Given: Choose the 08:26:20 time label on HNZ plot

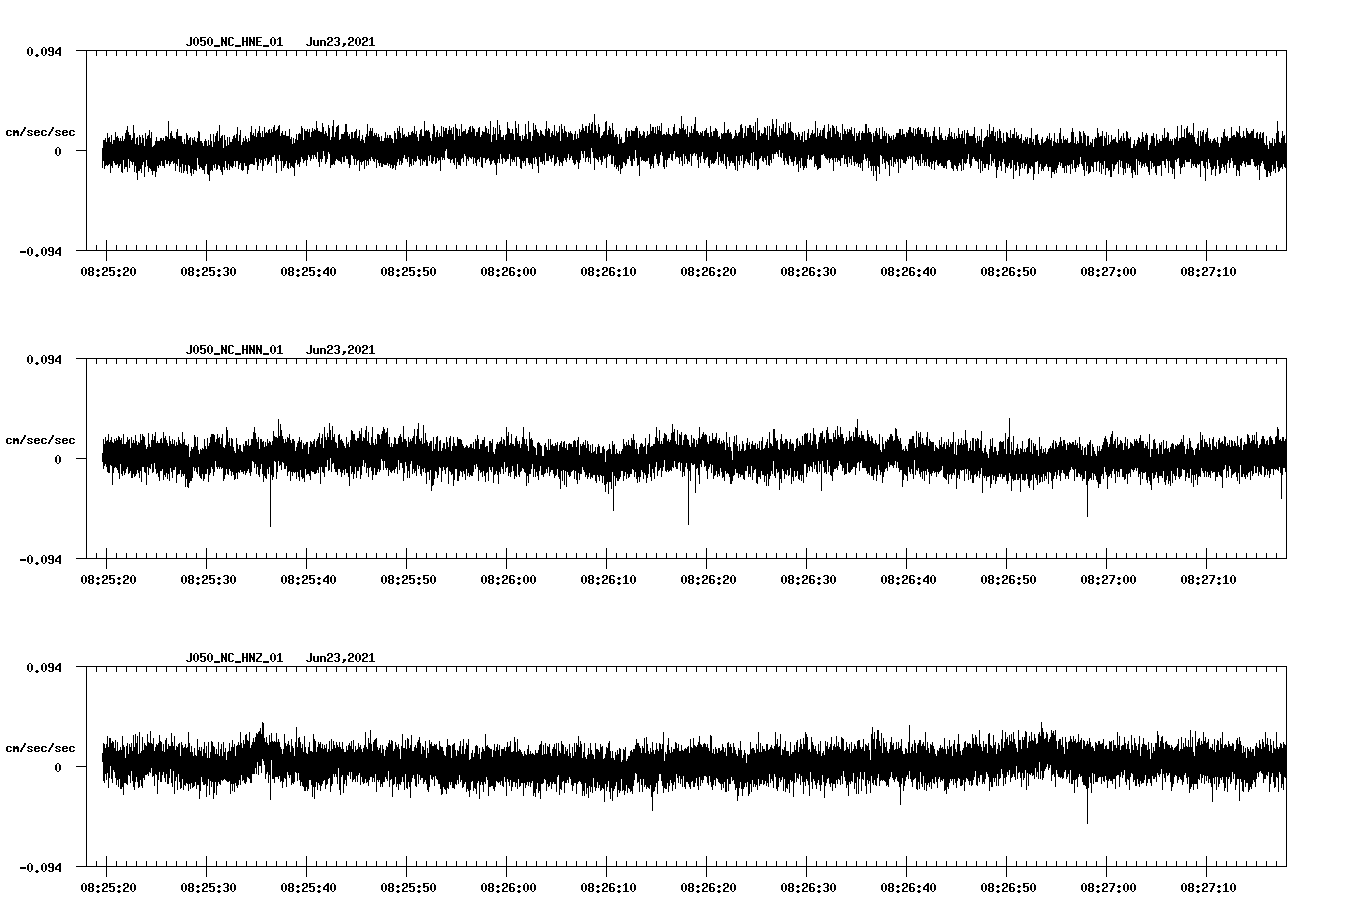Looking at the screenshot, I should [708, 888].
